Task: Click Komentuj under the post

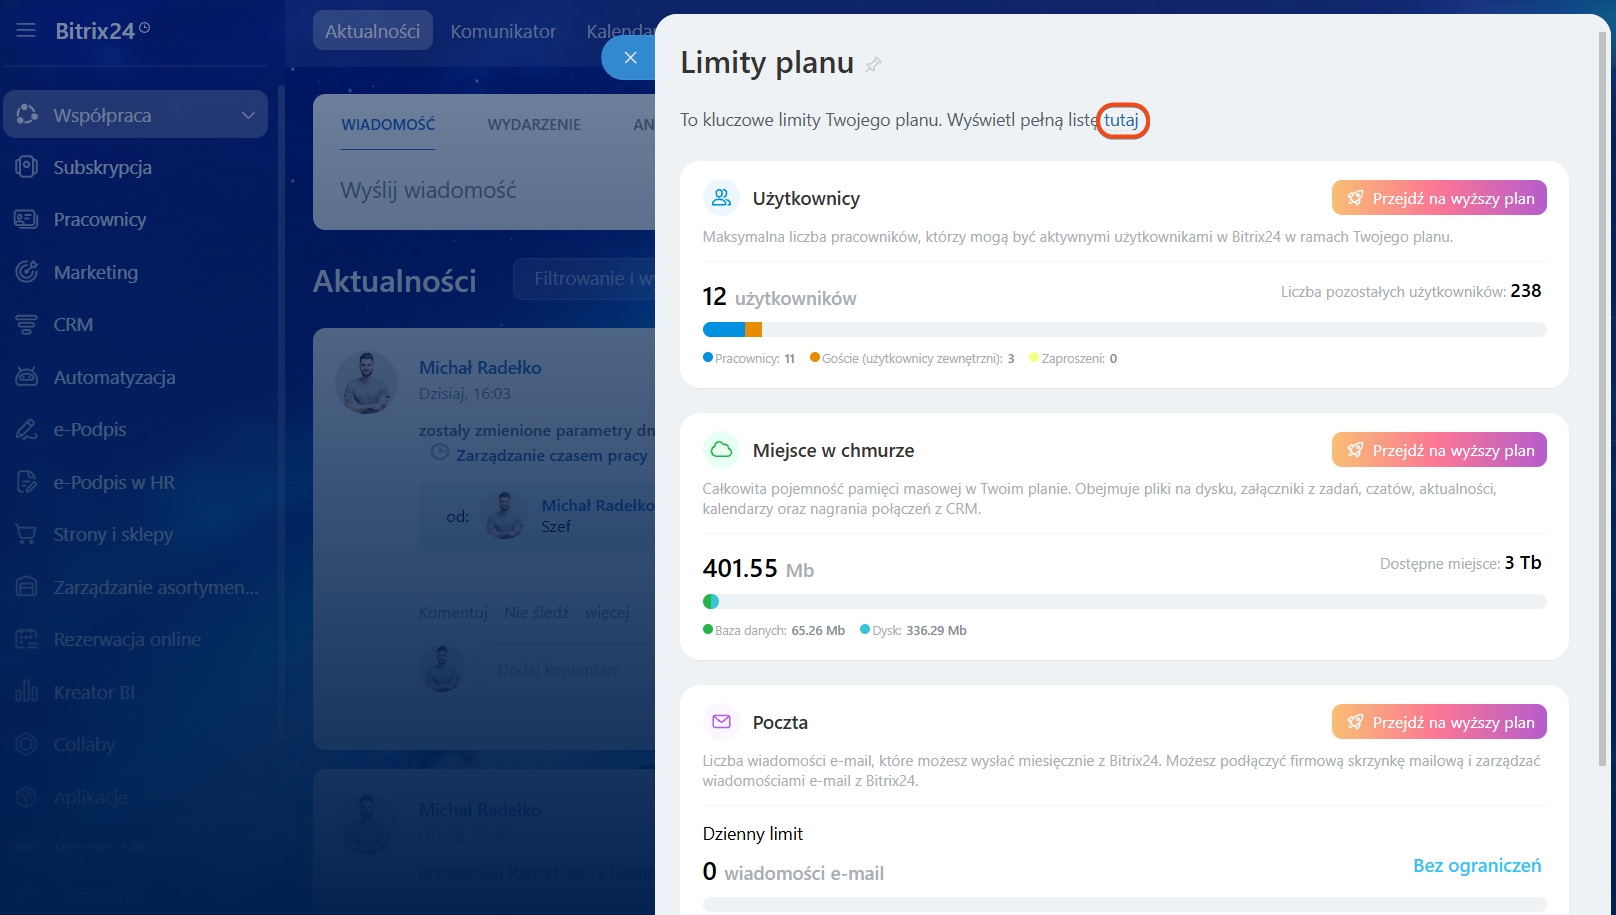Action: (x=453, y=612)
